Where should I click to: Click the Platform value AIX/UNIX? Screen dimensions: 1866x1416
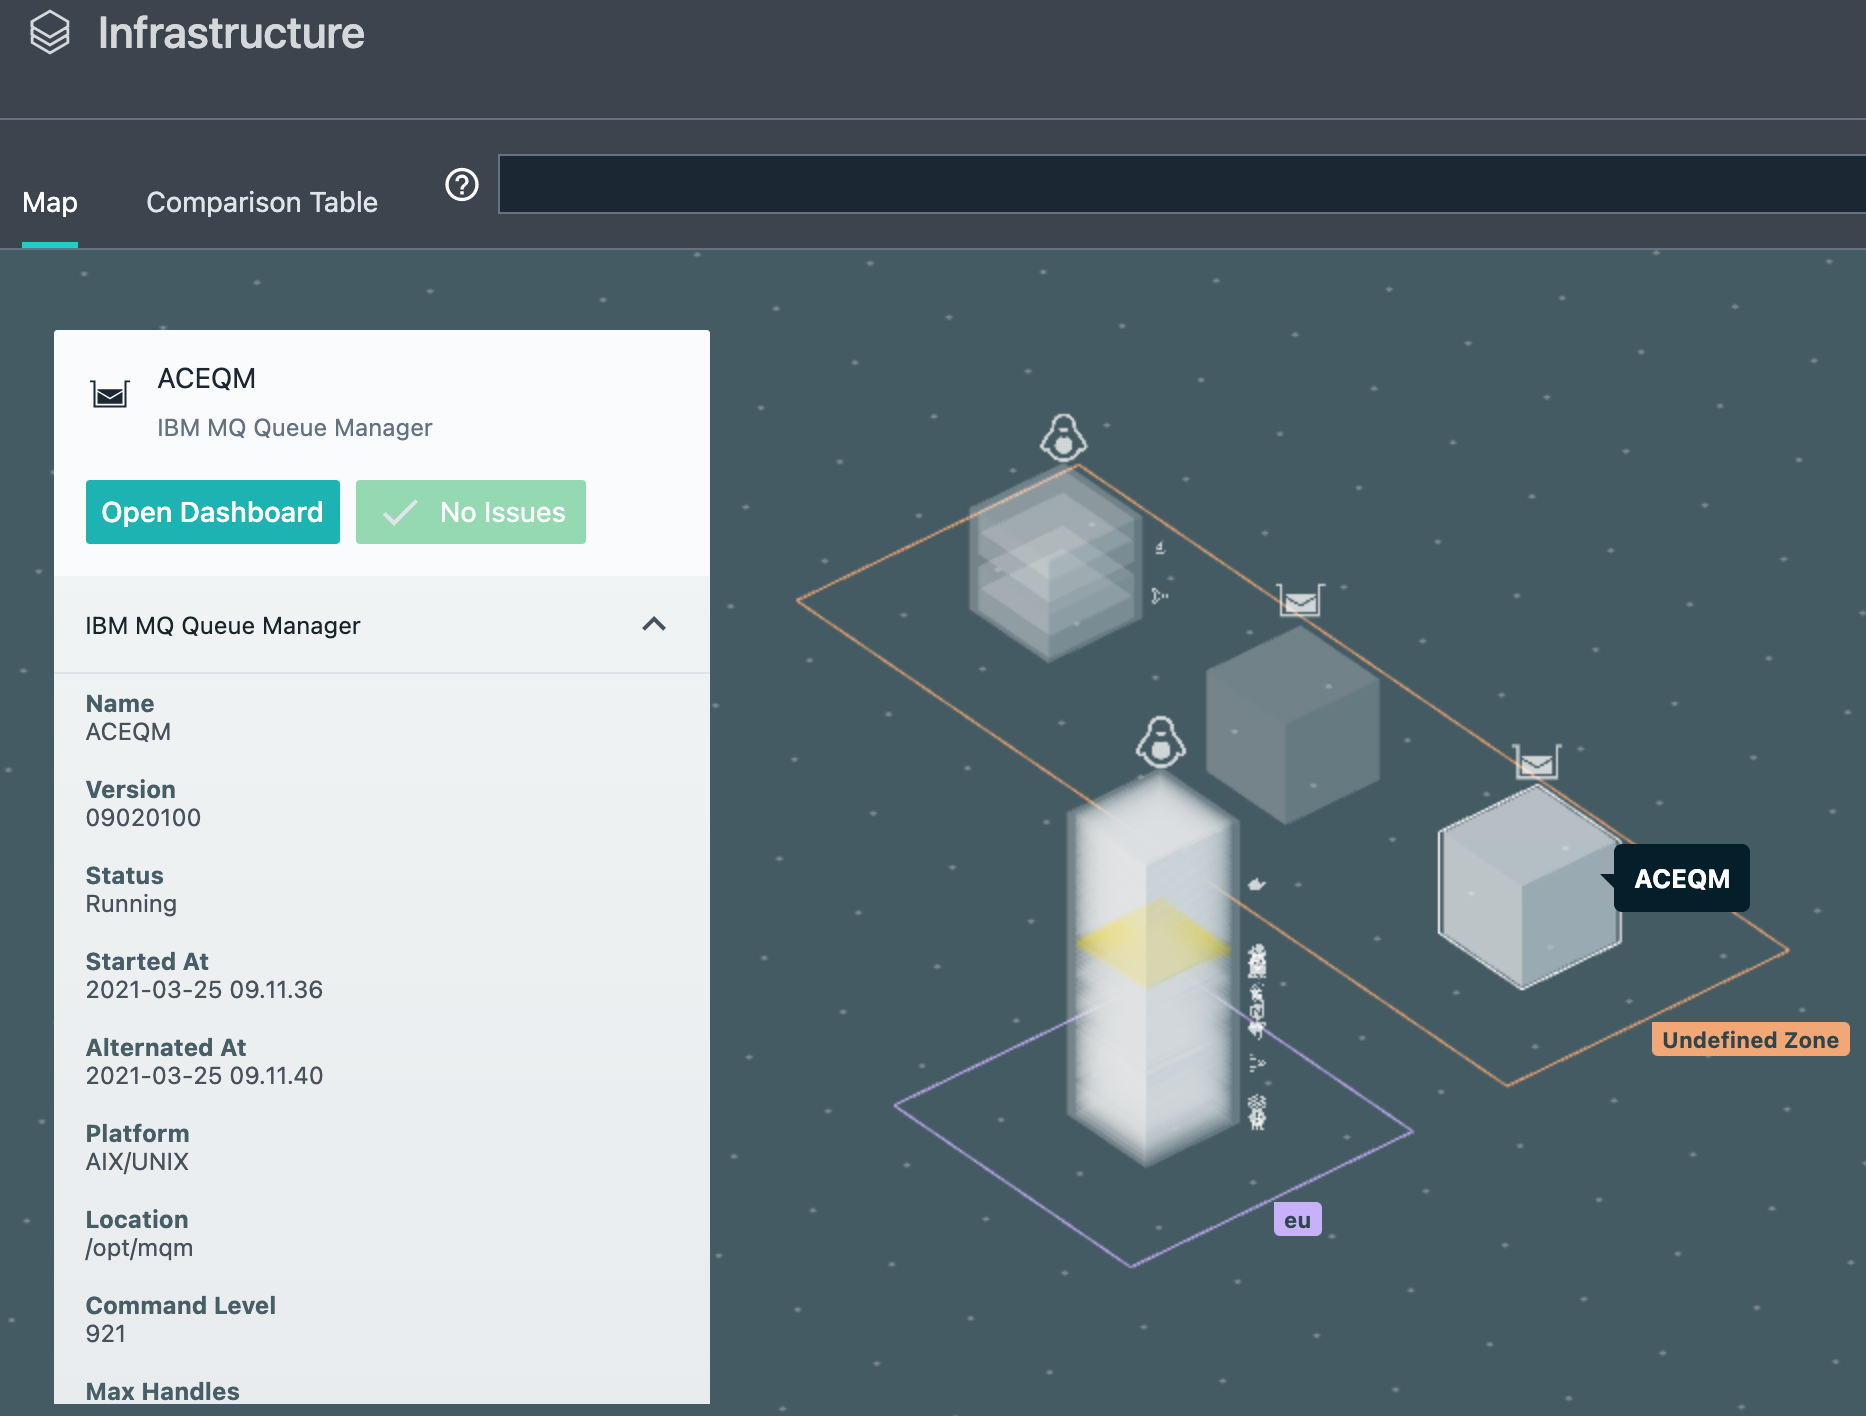pyautogui.click(x=137, y=1162)
